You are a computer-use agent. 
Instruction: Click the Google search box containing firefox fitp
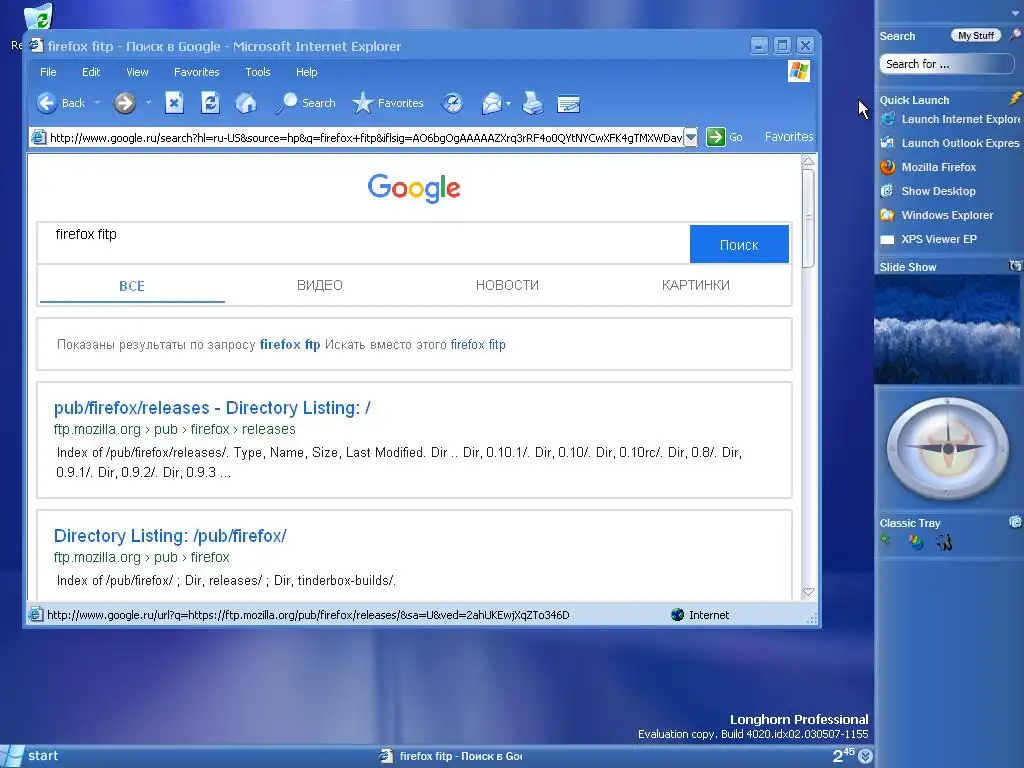[x=364, y=243]
